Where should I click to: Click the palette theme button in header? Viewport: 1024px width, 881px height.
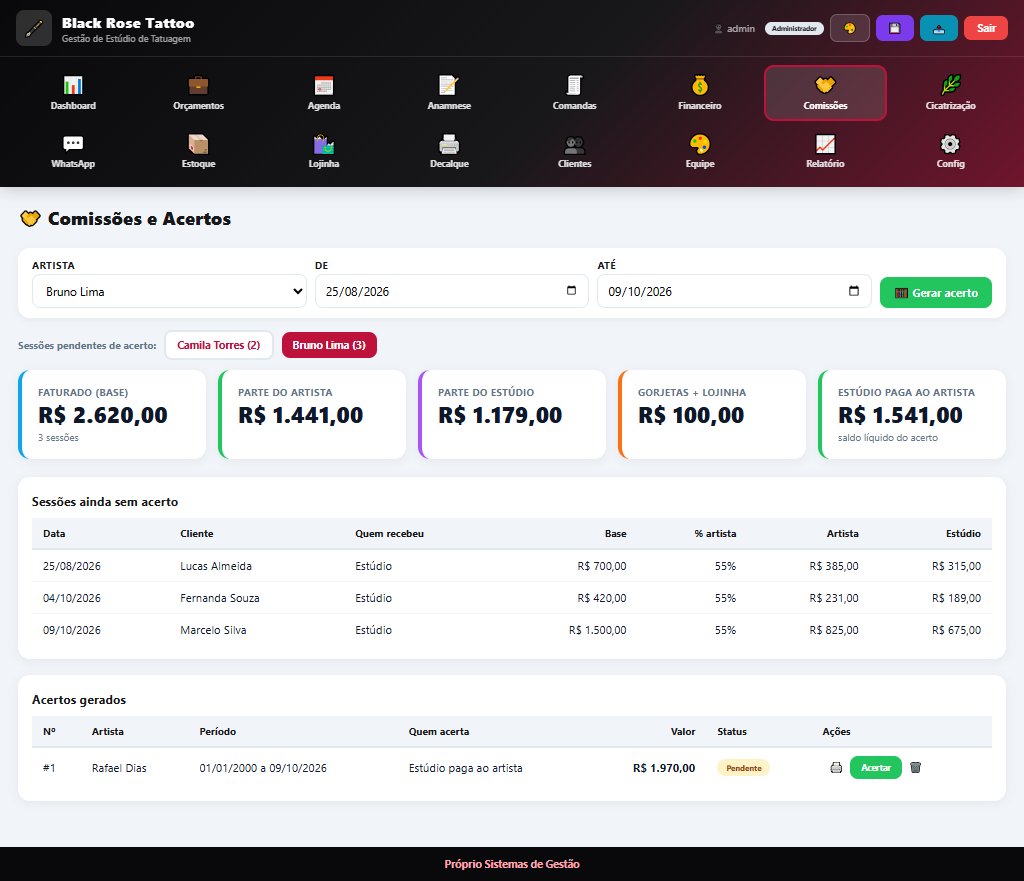(x=850, y=28)
